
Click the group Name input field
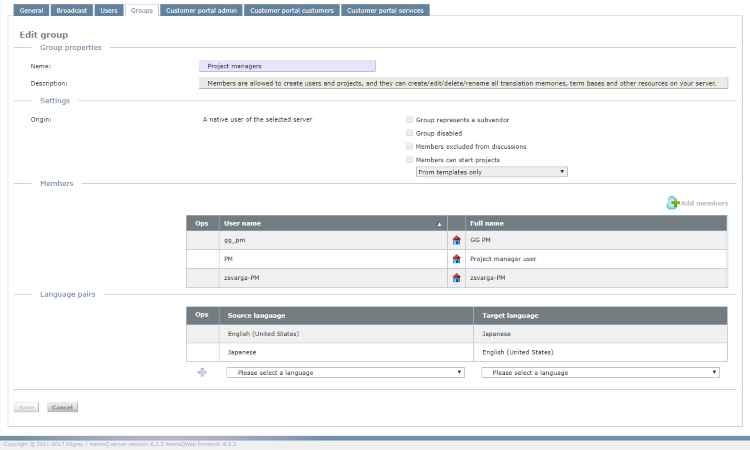(287, 66)
